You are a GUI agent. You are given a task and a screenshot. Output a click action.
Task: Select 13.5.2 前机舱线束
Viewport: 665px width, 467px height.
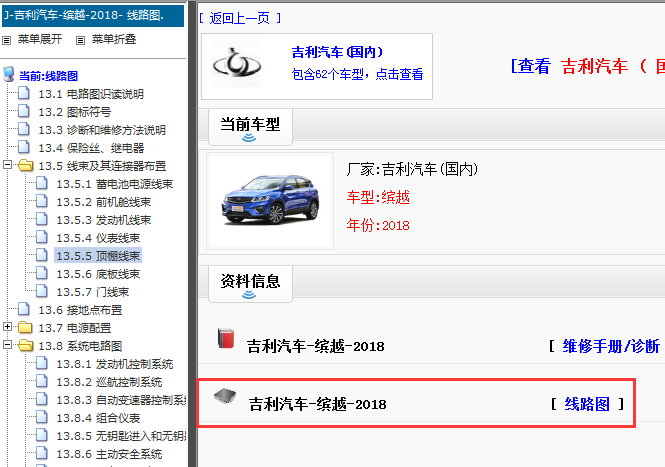(103, 202)
